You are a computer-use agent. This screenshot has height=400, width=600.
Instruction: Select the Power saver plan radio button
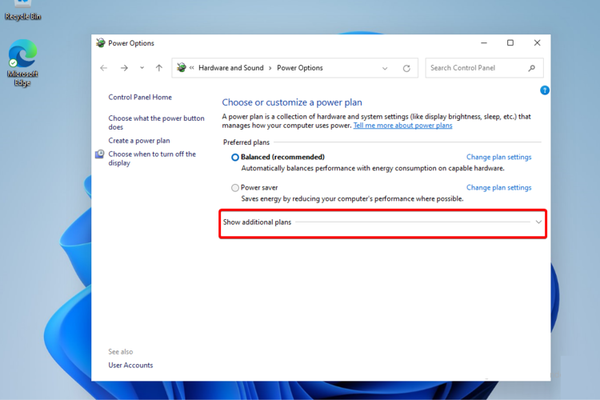tap(235, 188)
